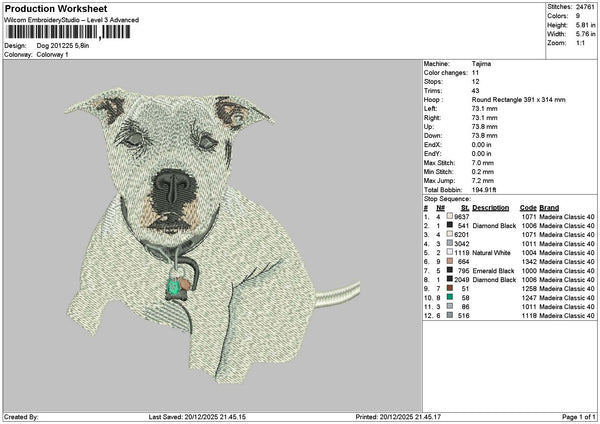The height and width of the screenshot is (424, 600).
Task: Click the "St." column header
Action: pos(465,208)
